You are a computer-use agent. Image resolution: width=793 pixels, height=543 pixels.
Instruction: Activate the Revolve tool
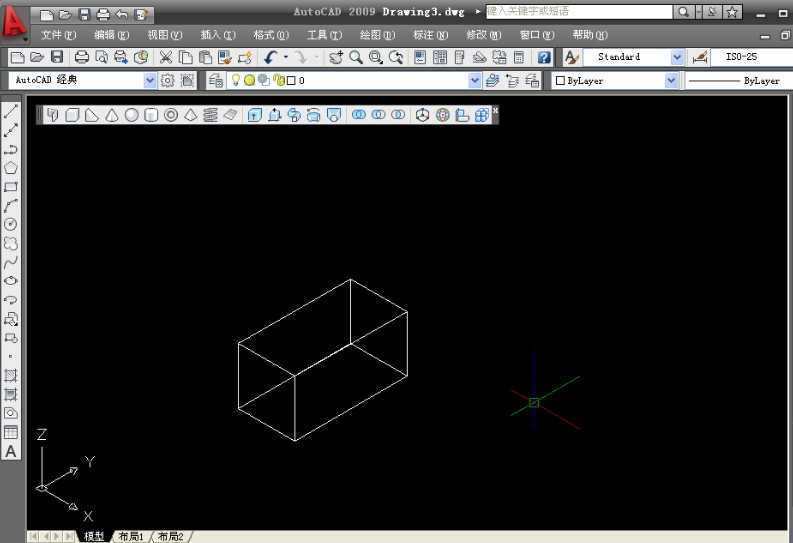coord(314,115)
